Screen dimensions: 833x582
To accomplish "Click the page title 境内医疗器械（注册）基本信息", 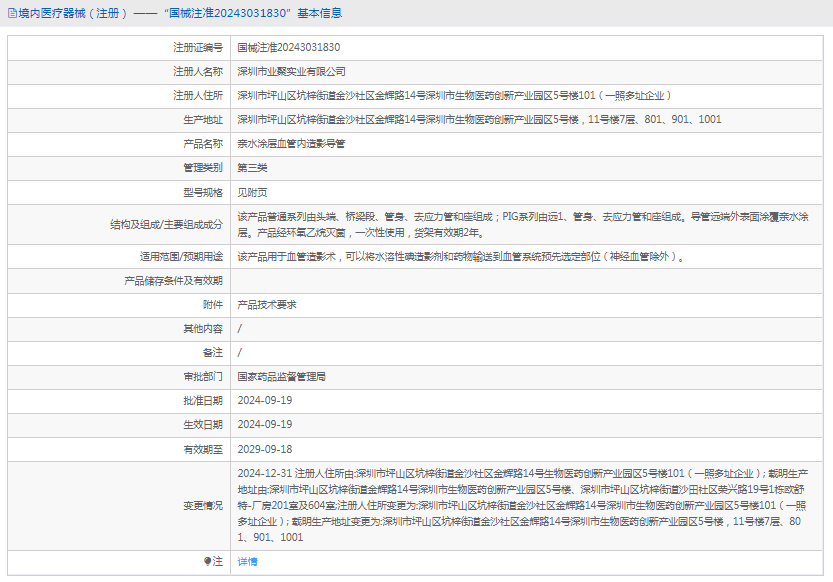I will 180,13.
